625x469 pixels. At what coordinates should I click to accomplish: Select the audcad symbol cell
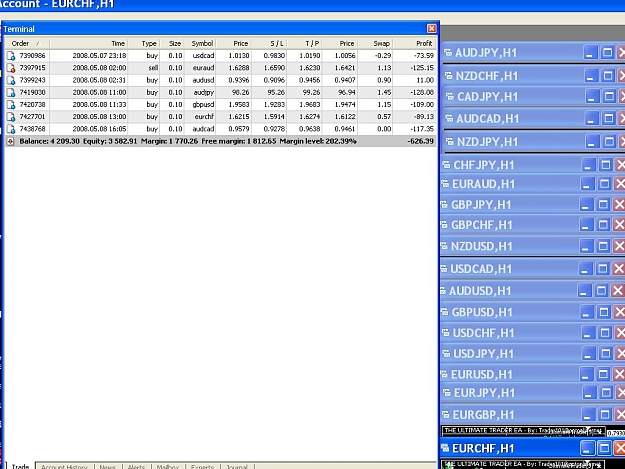click(x=200, y=129)
